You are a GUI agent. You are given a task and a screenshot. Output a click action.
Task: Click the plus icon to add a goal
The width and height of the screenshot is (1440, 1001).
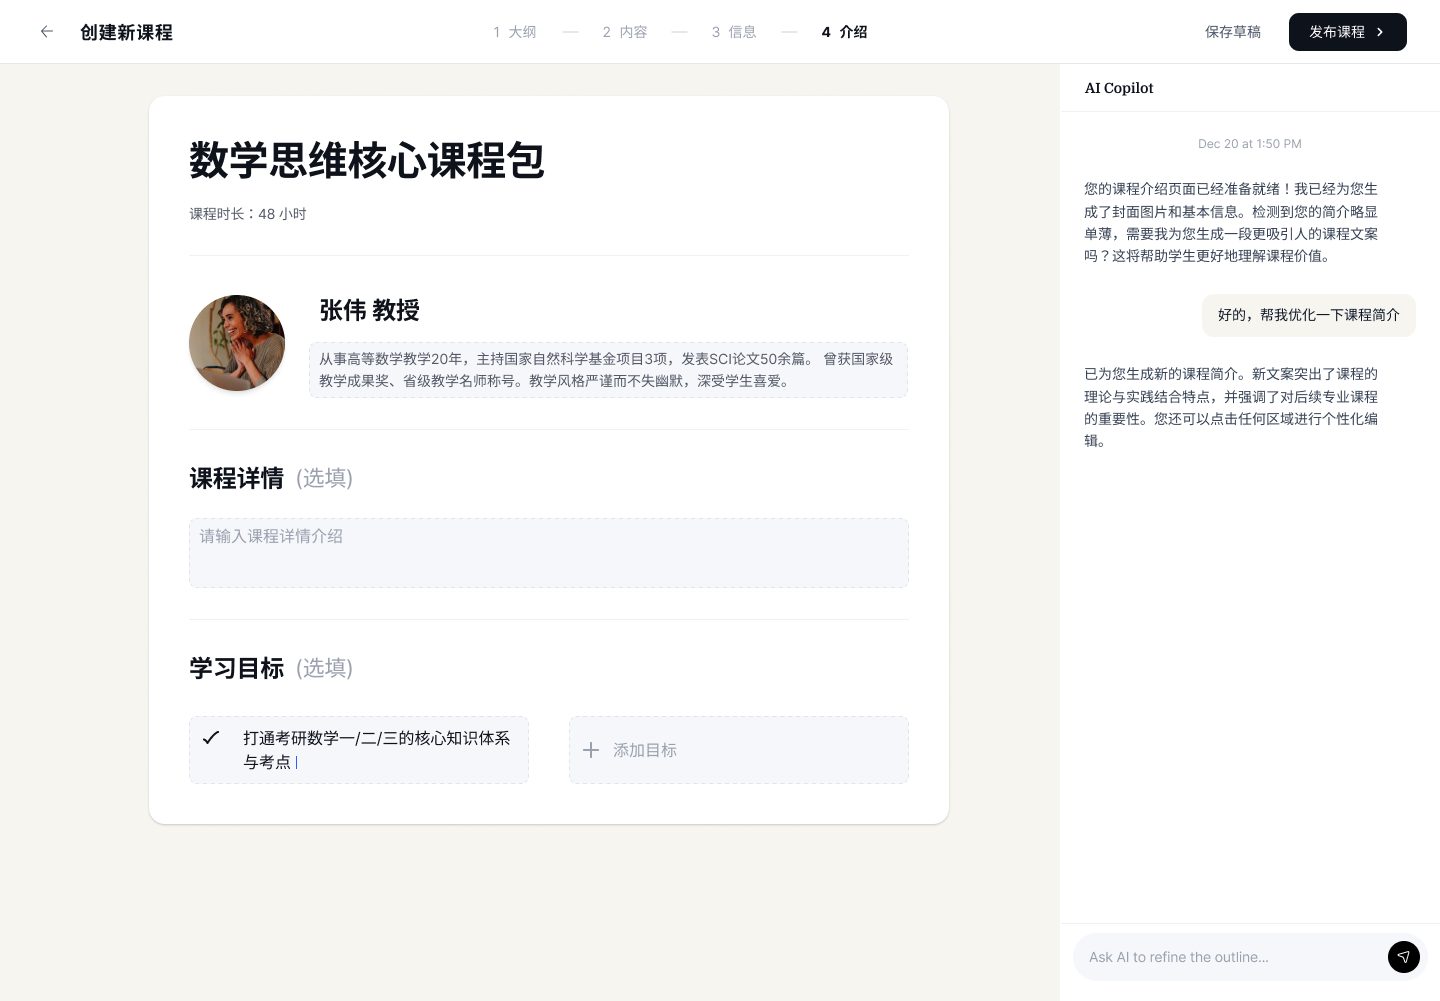(x=591, y=750)
